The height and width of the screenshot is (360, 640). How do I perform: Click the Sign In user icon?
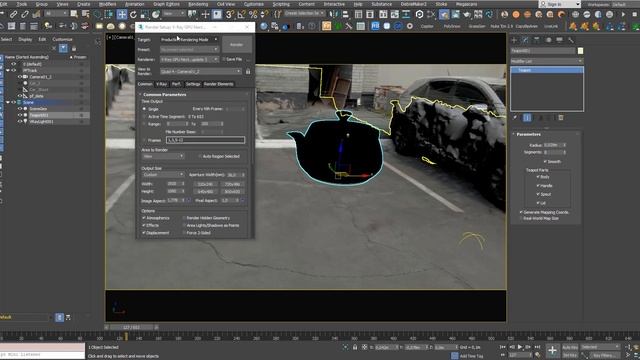pyautogui.click(x=543, y=4)
